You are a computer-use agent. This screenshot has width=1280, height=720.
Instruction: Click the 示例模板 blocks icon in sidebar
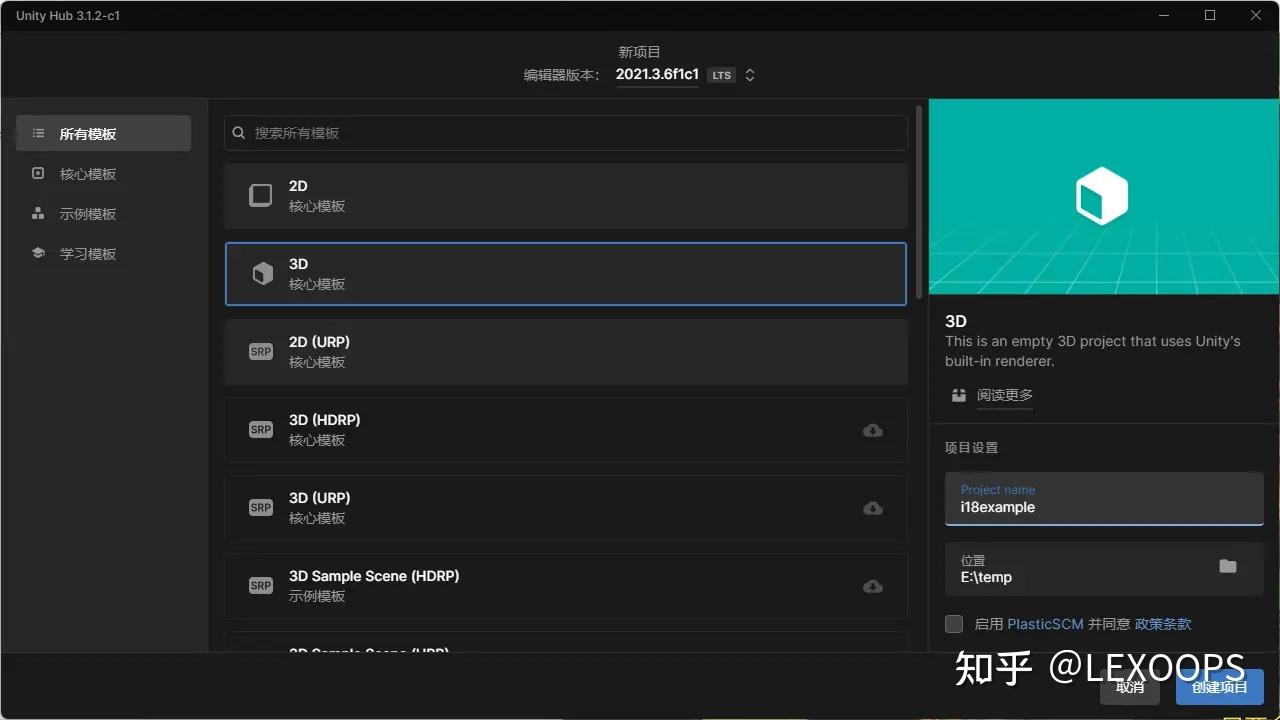(x=38, y=213)
